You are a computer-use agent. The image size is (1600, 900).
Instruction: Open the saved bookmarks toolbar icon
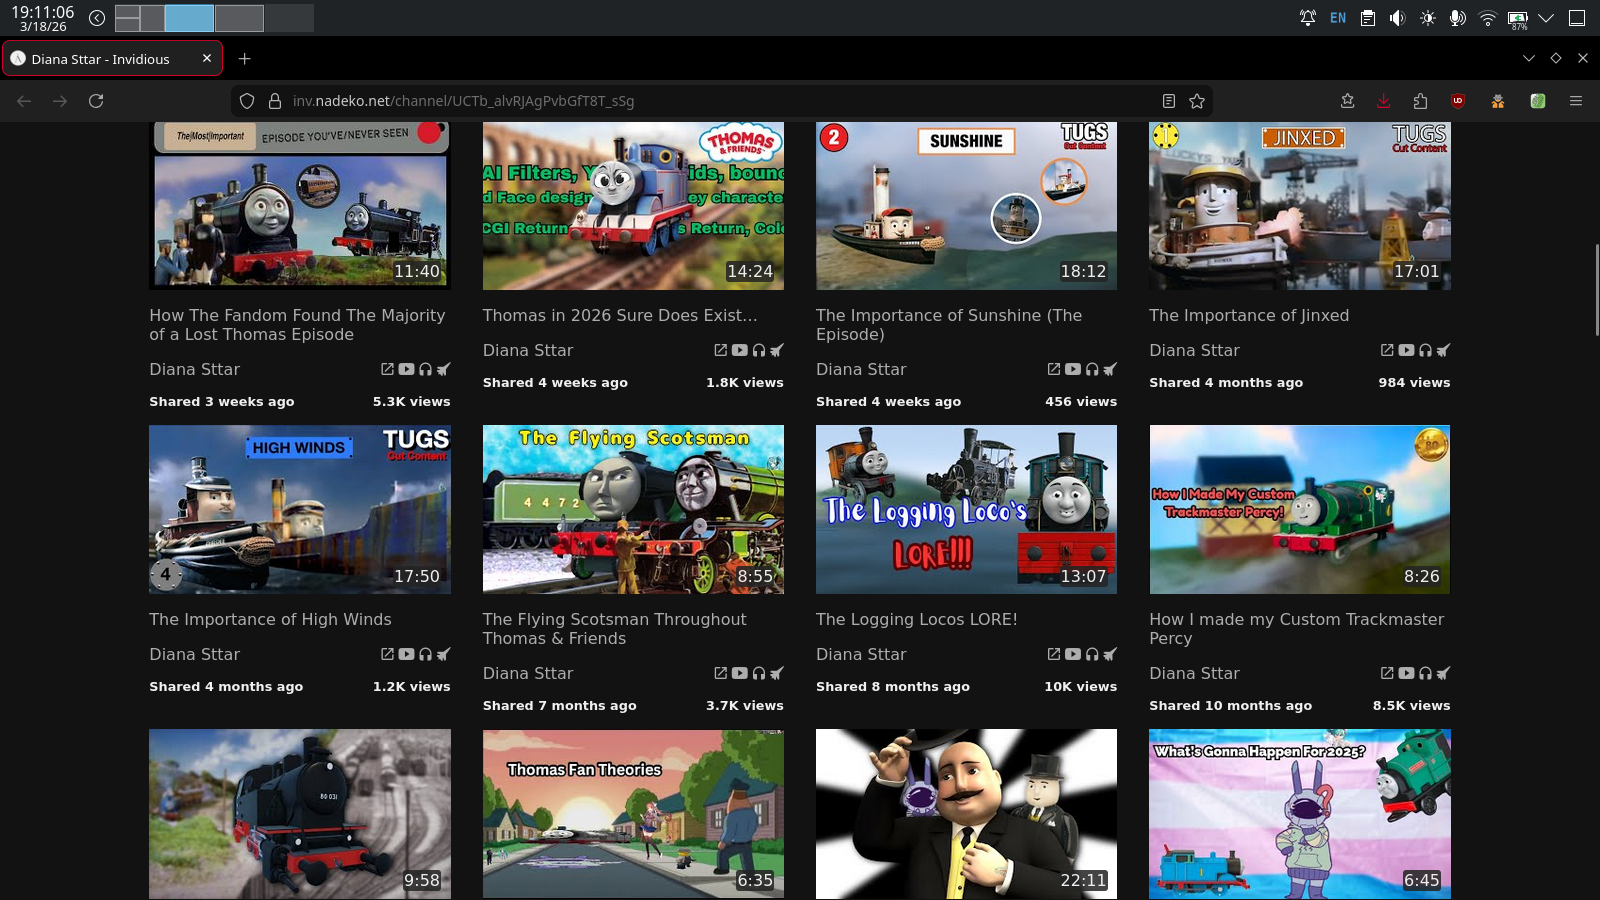click(x=1348, y=101)
